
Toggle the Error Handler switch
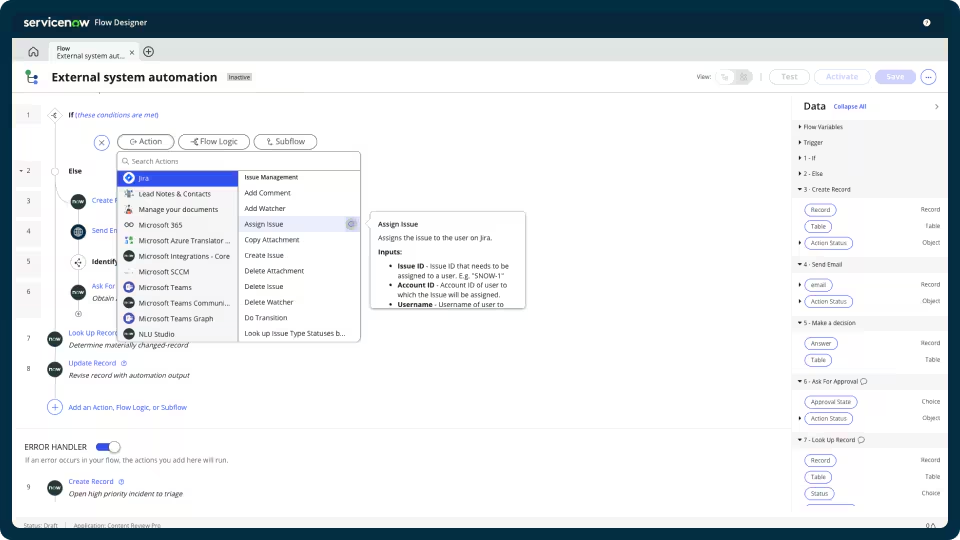(108, 447)
